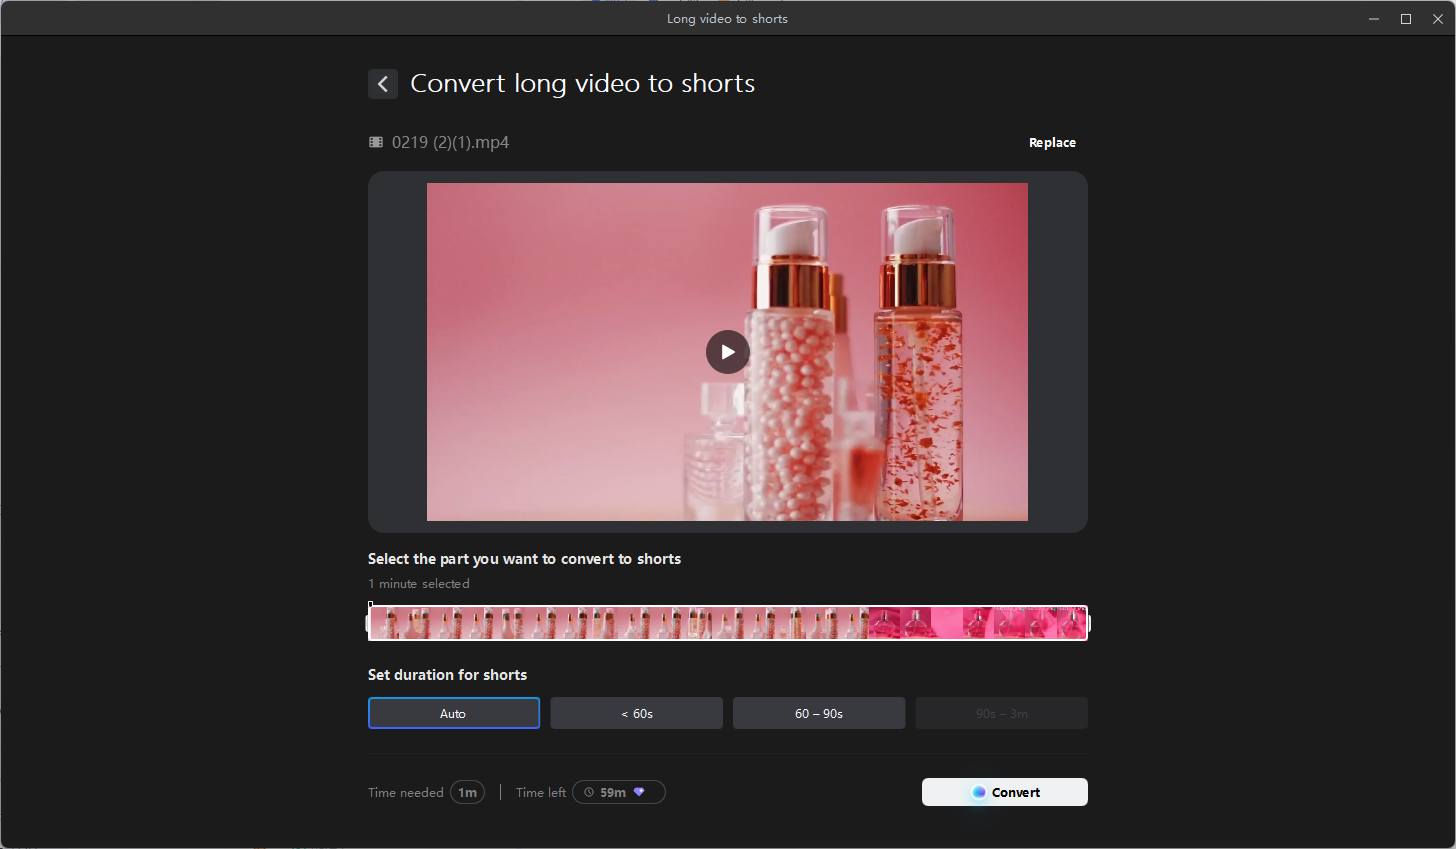Replace the uploaded video
1456x849 pixels.
(1052, 142)
